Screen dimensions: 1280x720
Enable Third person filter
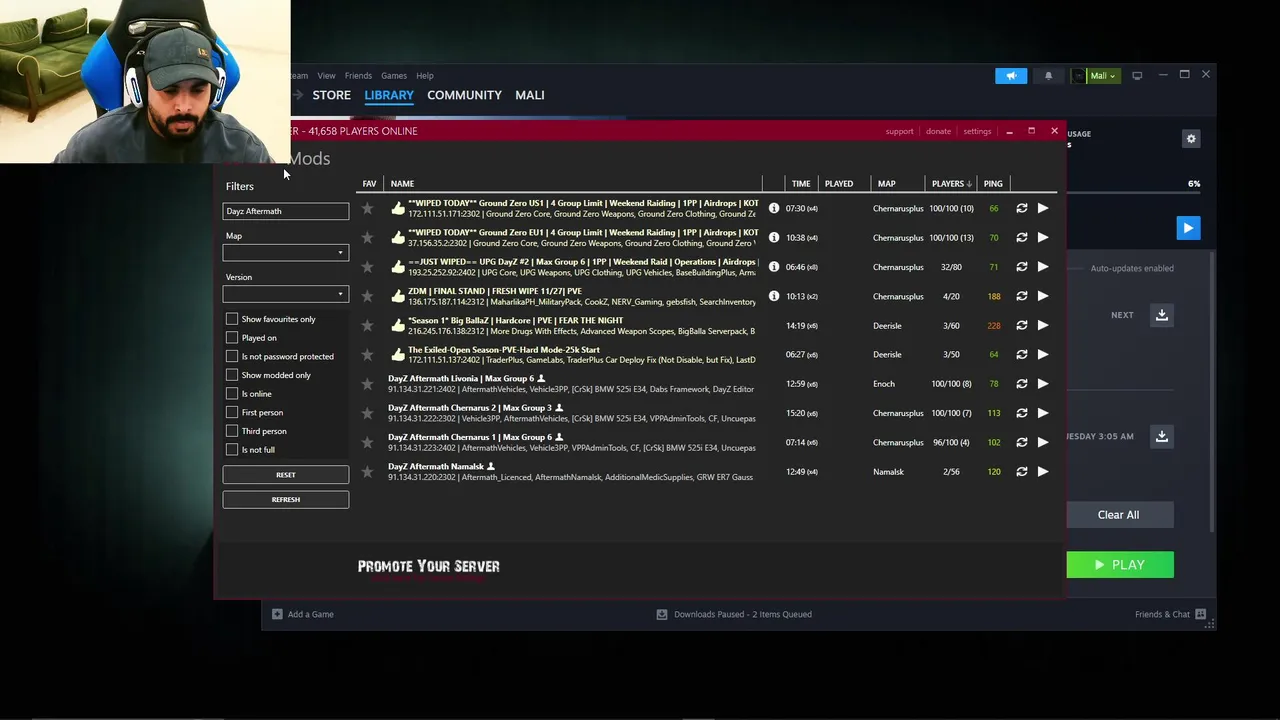click(232, 431)
